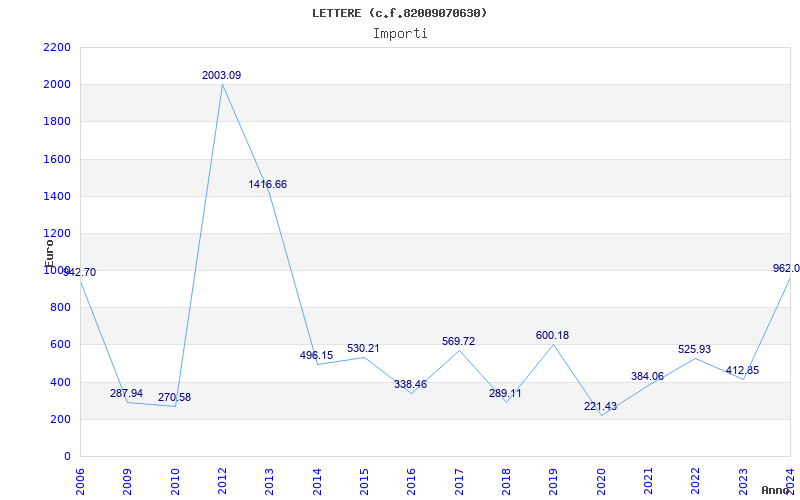Viewport: 800px width, 500px height.
Task: Click the 338.46 data label
Action: point(410,384)
